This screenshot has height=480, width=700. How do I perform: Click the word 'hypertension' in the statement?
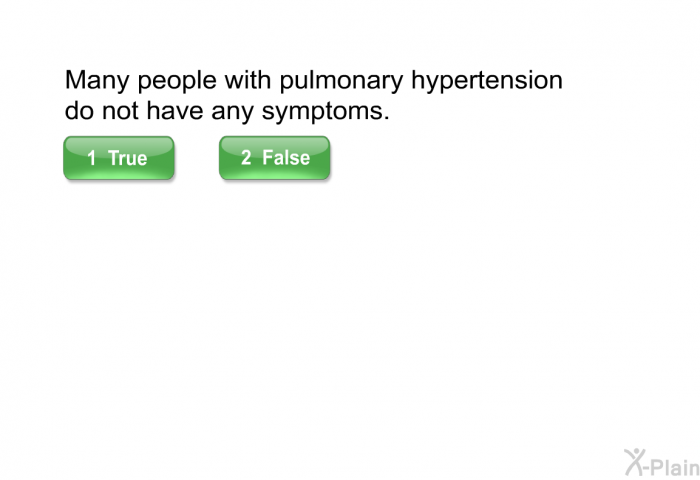coord(487,81)
